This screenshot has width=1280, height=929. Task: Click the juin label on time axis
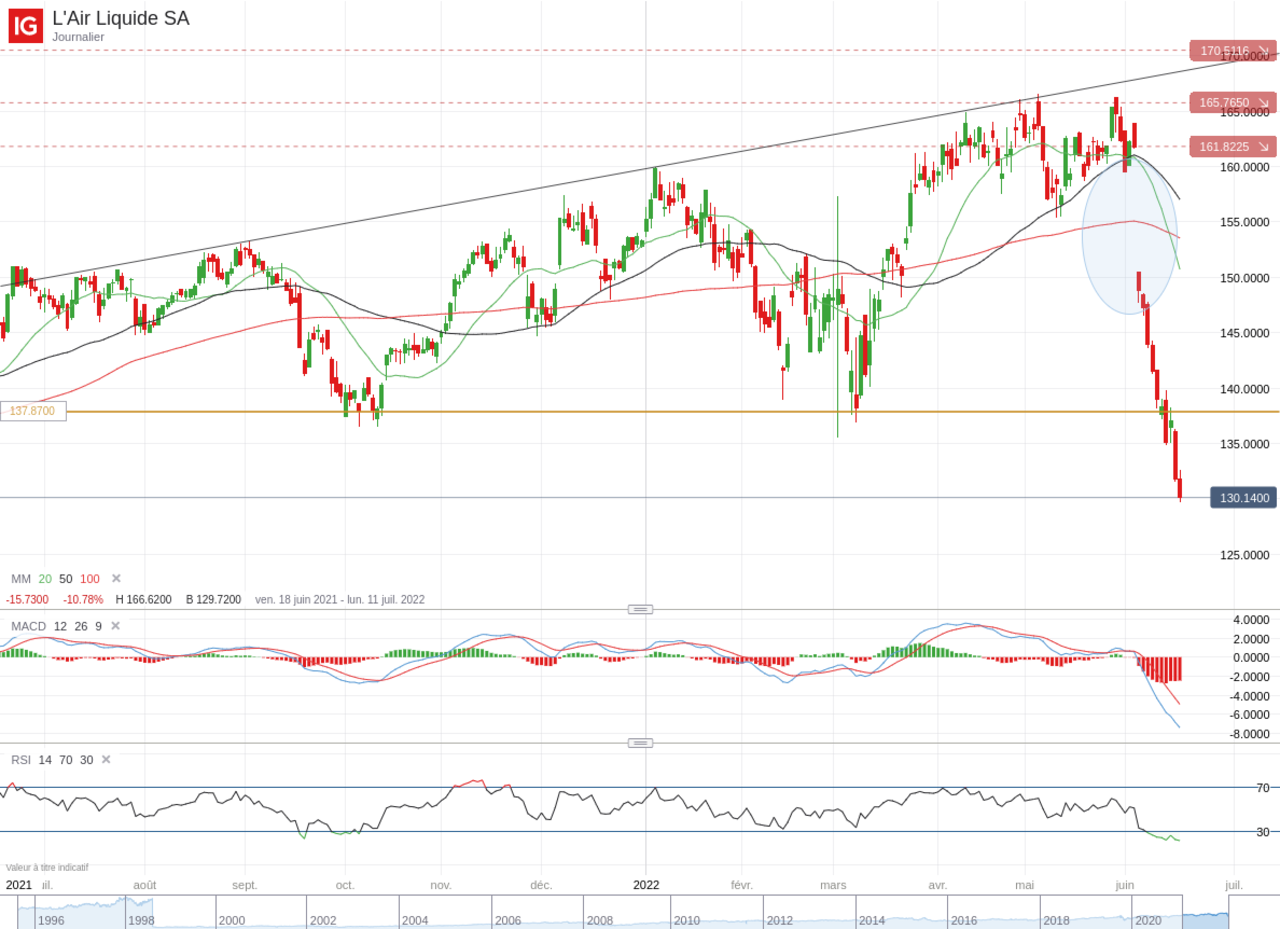pos(1125,885)
